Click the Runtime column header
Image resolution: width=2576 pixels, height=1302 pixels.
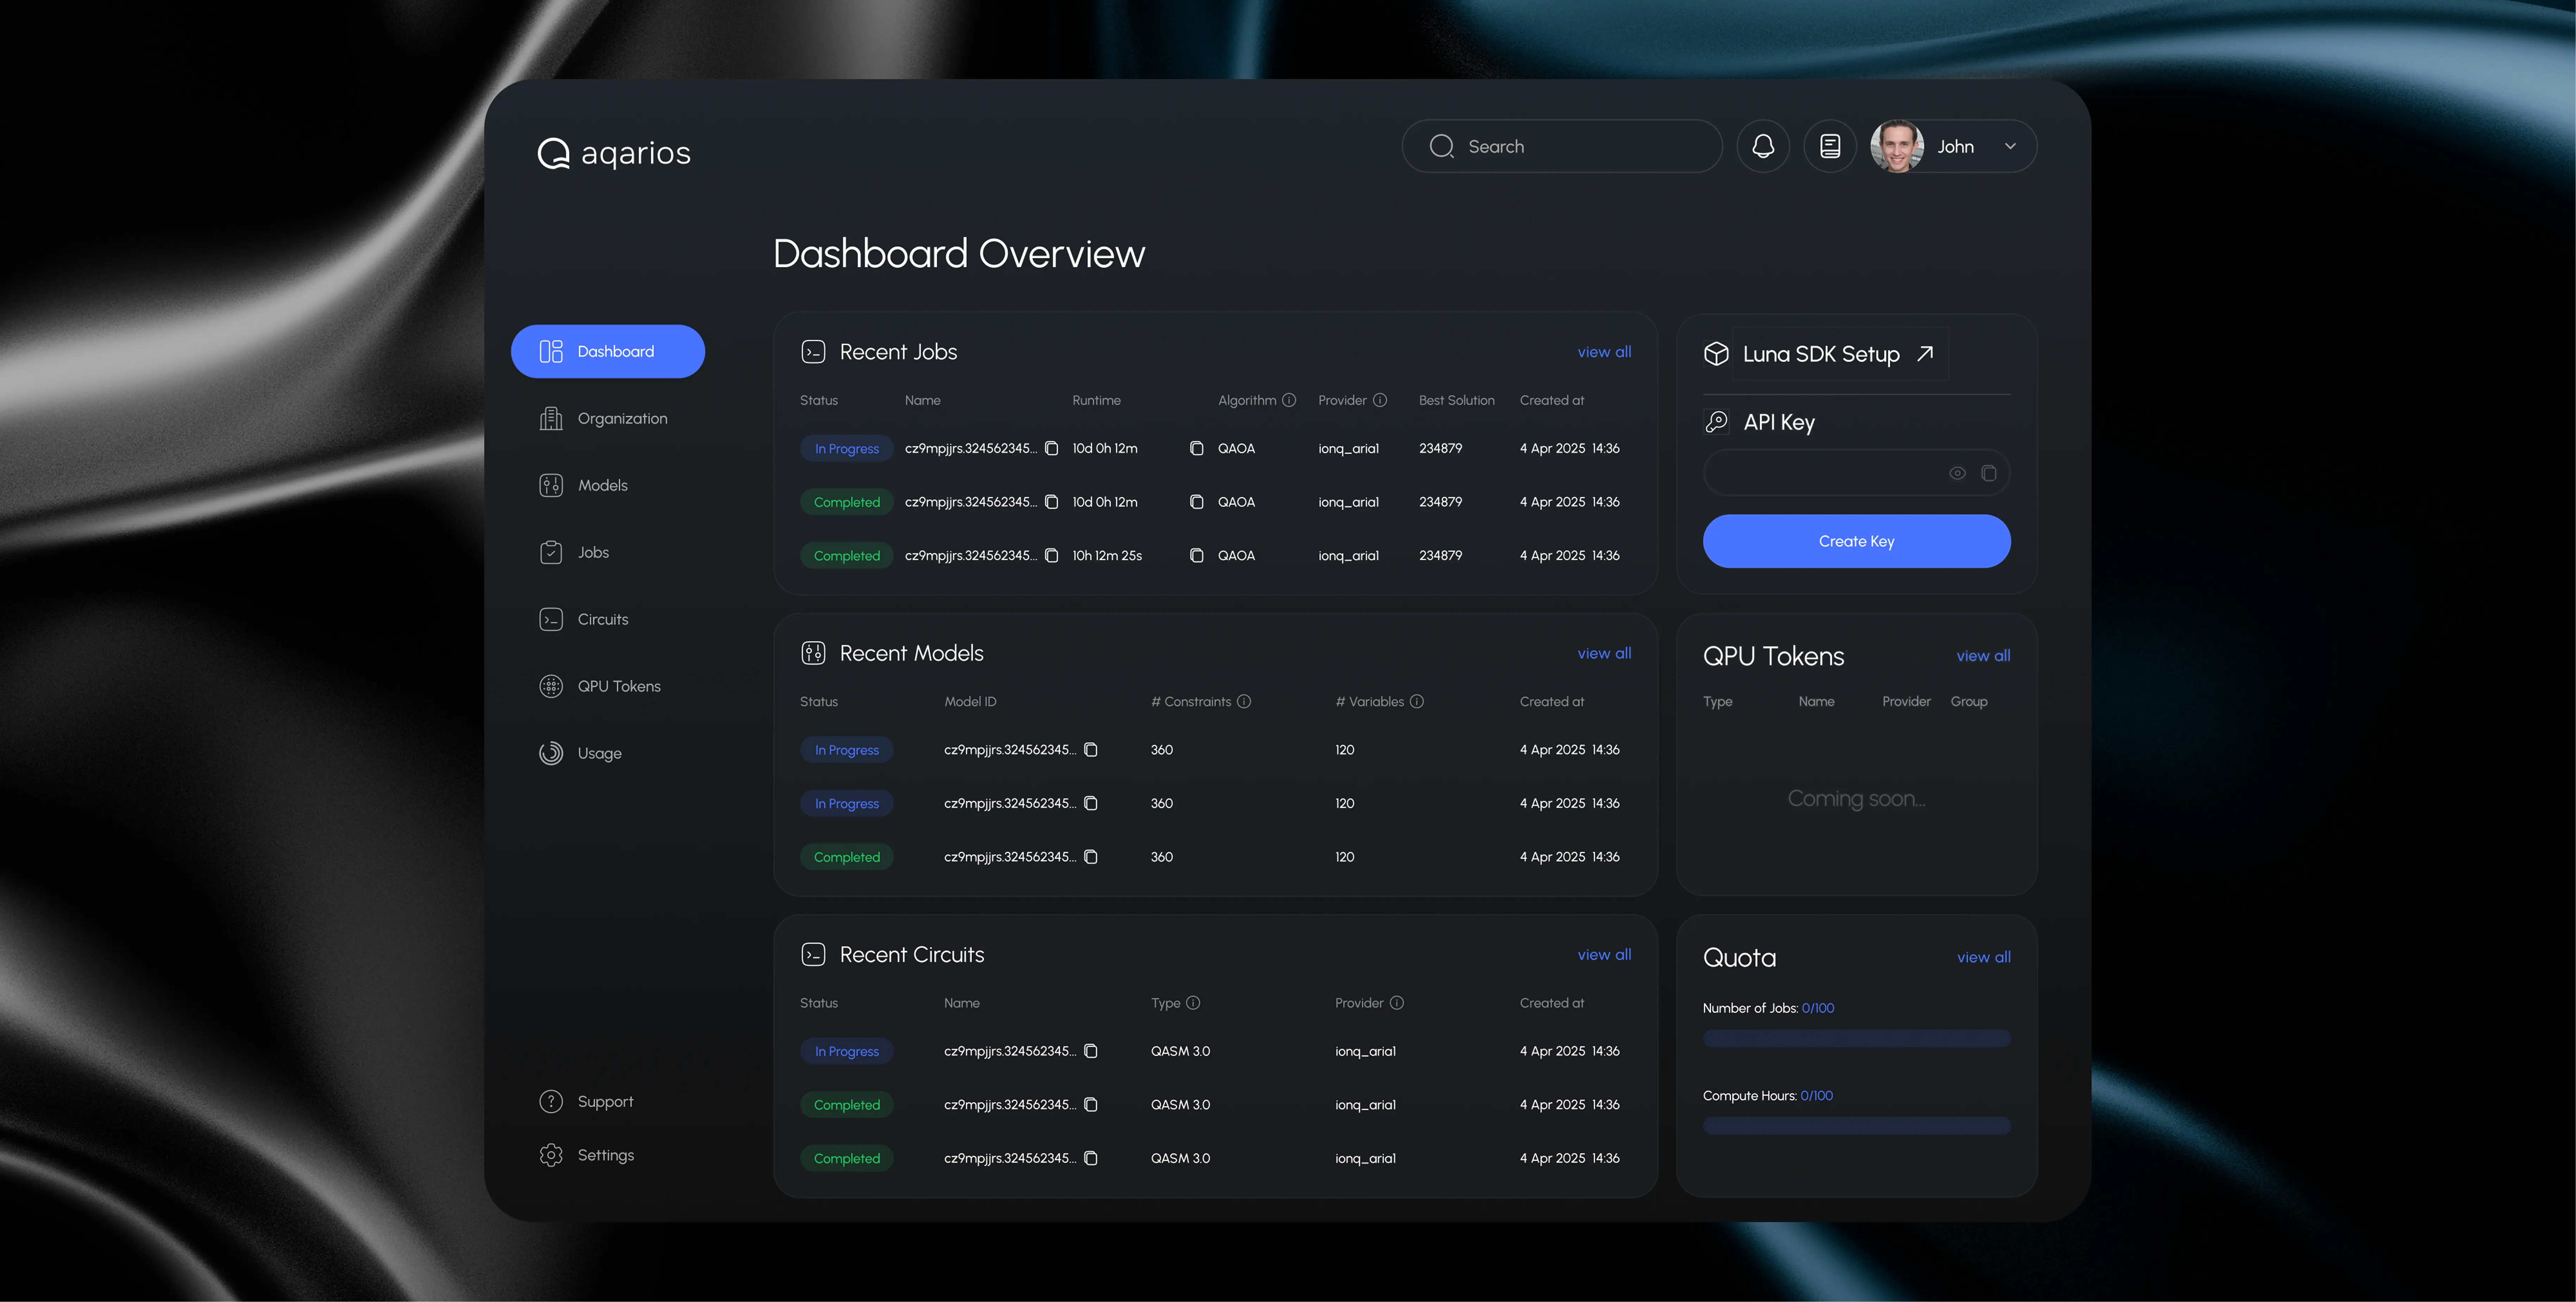pyautogui.click(x=1096, y=400)
